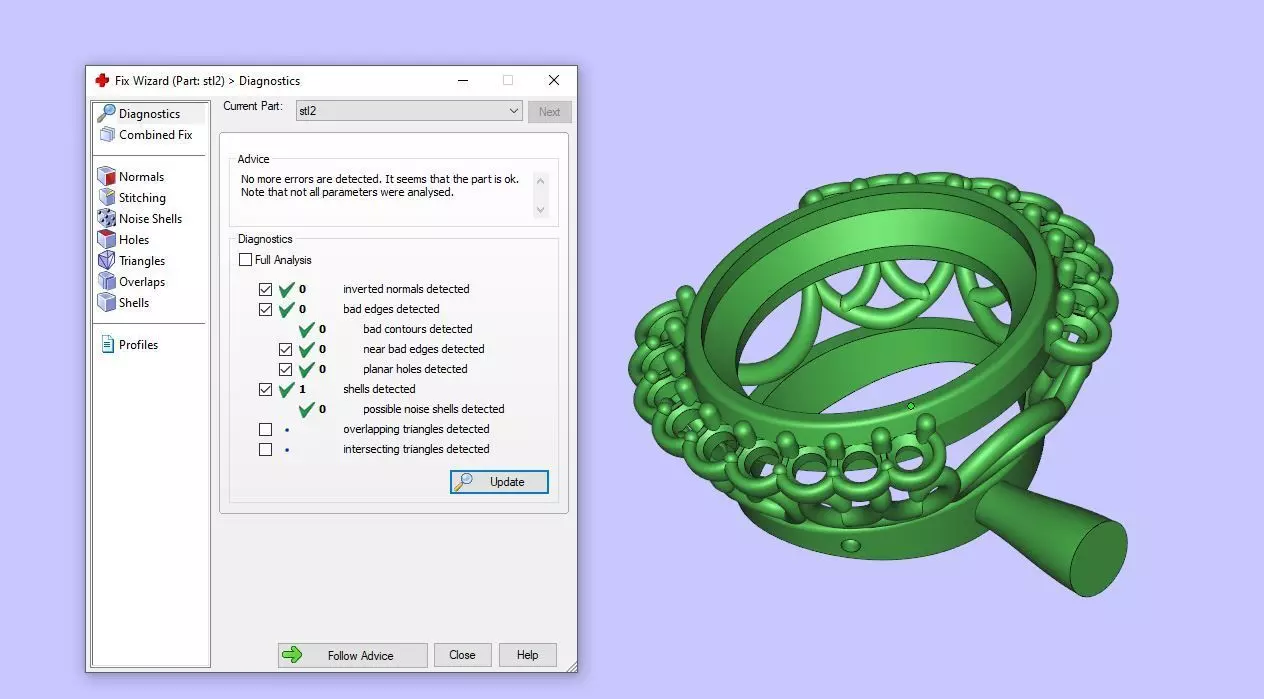The width and height of the screenshot is (1264, 699).
Task: Click the Holes icon in sidebar
Action: (106, 240)
